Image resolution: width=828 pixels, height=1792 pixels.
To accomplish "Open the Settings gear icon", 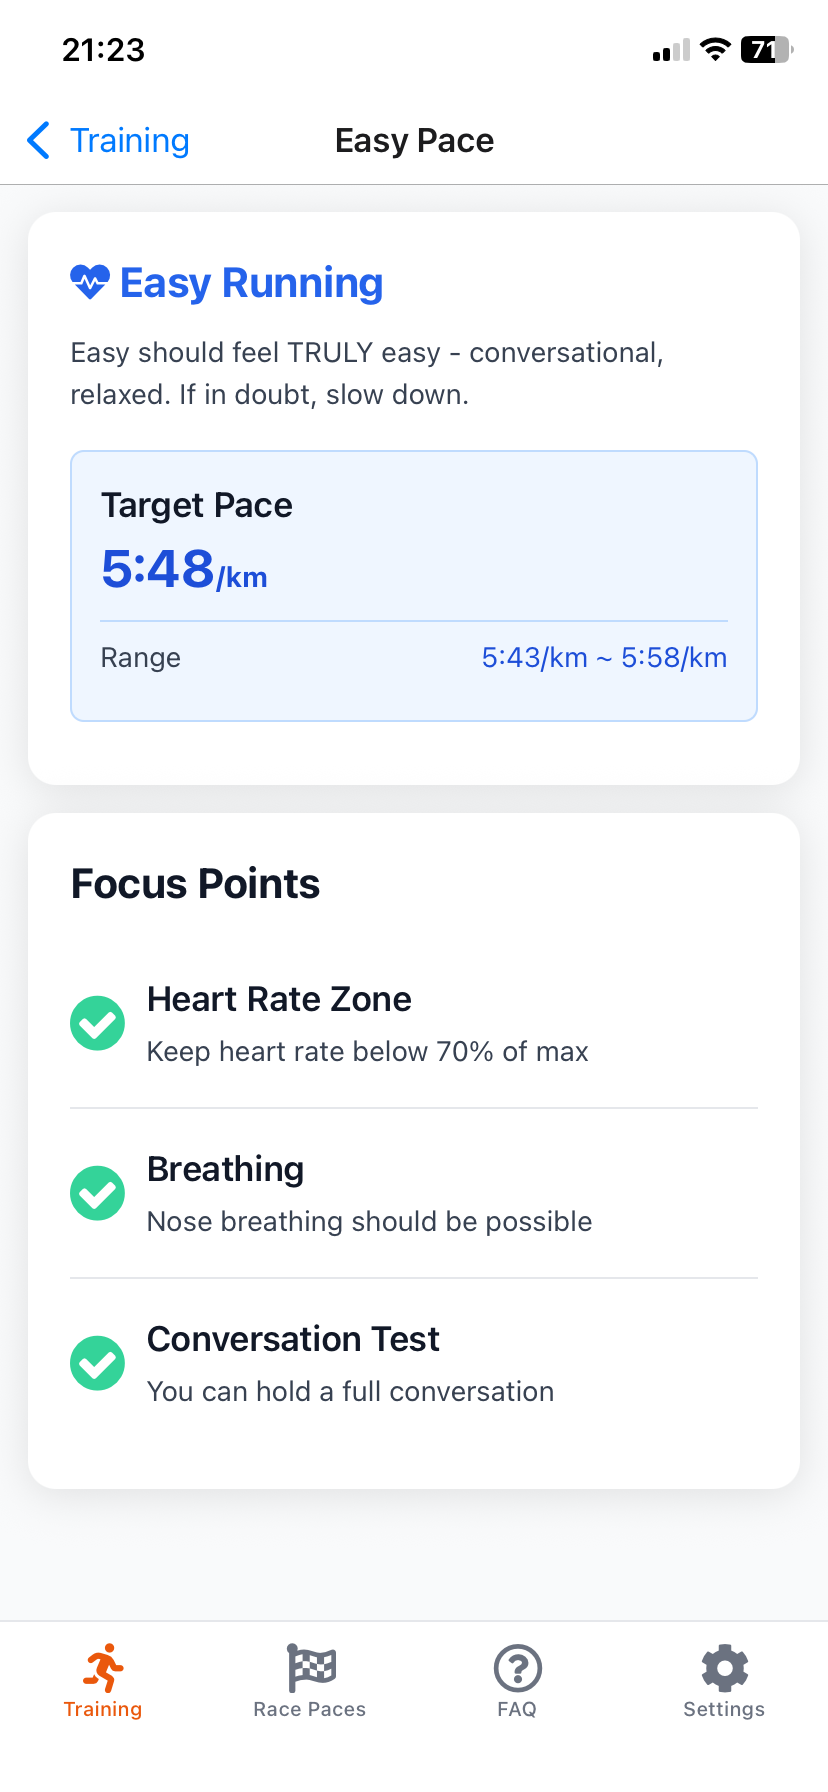I will (724, 1668).
